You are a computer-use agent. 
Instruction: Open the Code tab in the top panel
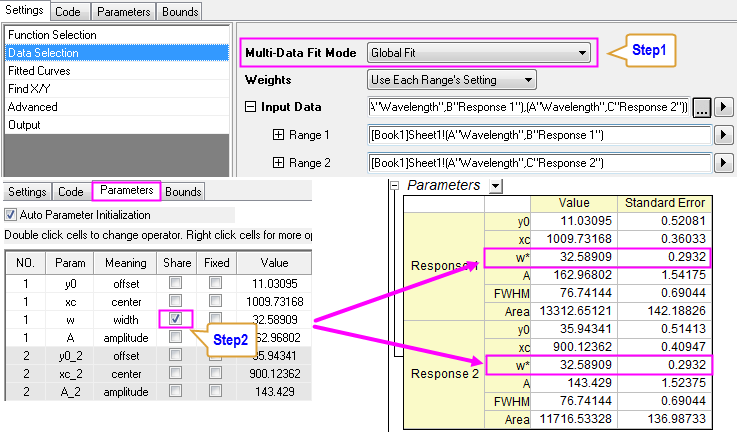(x=71, y=12)
